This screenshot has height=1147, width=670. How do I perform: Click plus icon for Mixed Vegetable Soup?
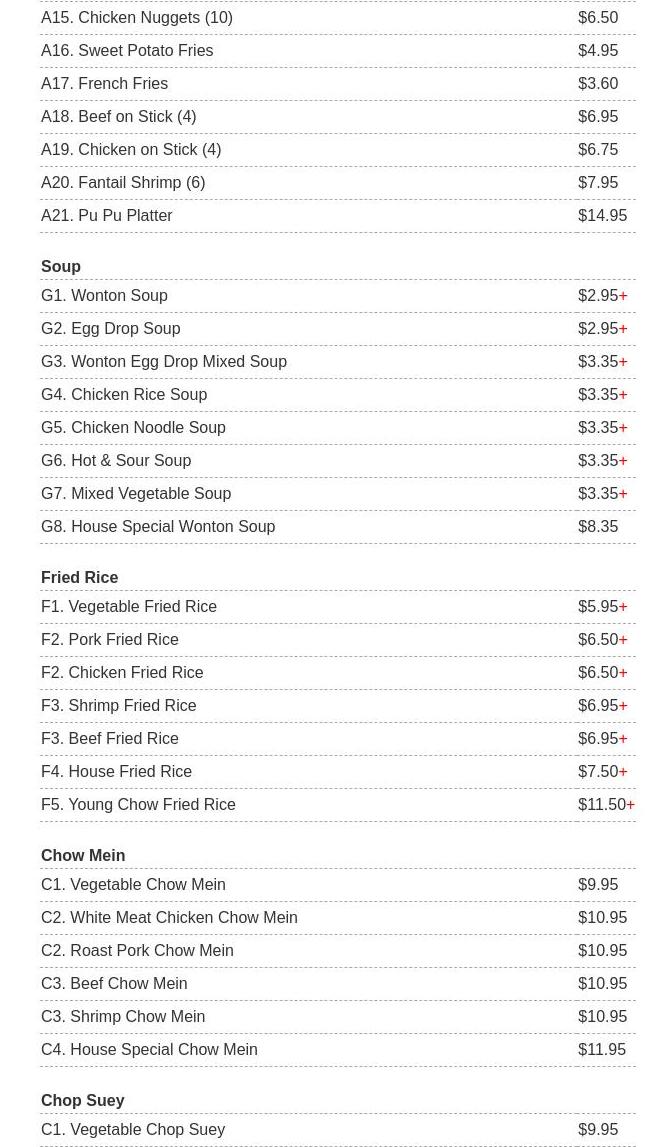623,494
